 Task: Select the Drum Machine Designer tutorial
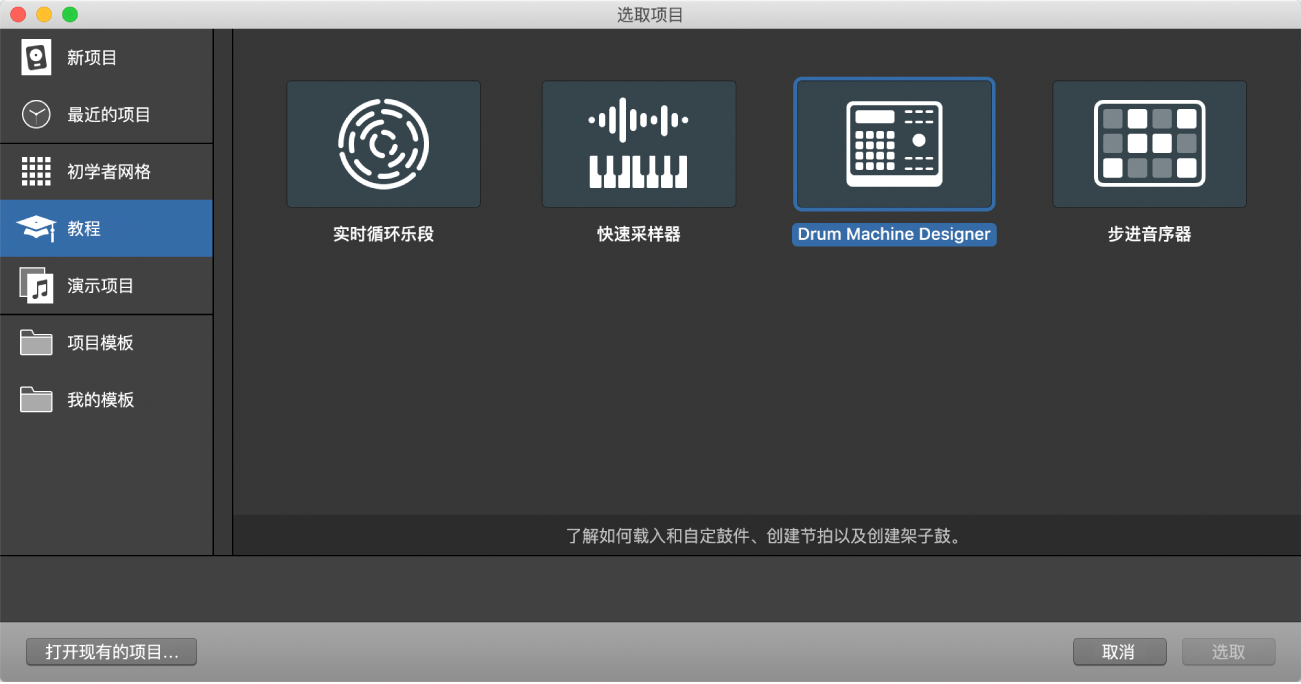[x=893, y=144]
